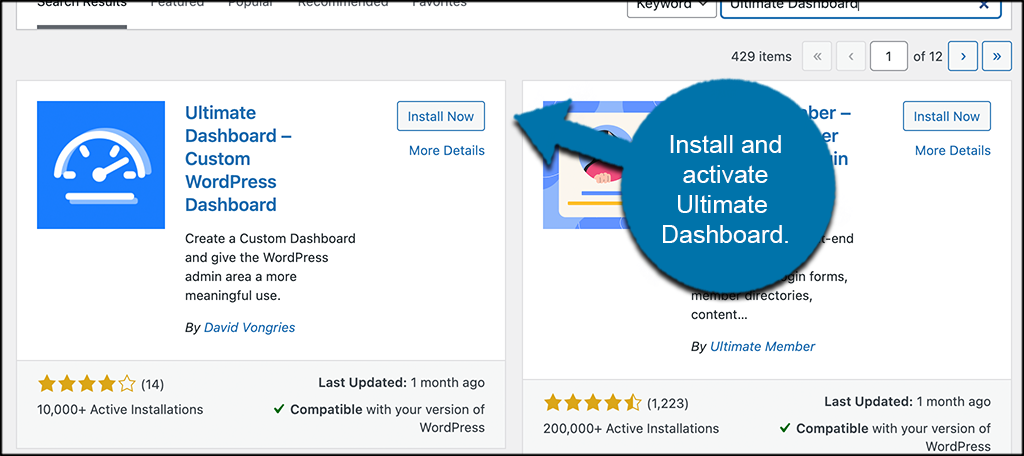Click '10,000+ Active Installations' text
This screenshot has height=456, width=1024.
[120, 410]
